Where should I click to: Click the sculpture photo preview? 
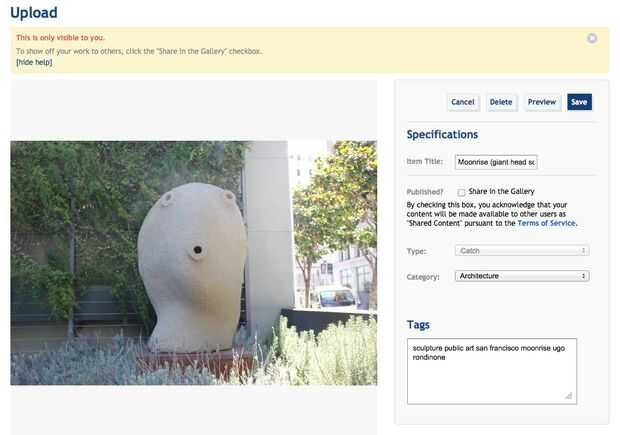[x=194, y=263]
